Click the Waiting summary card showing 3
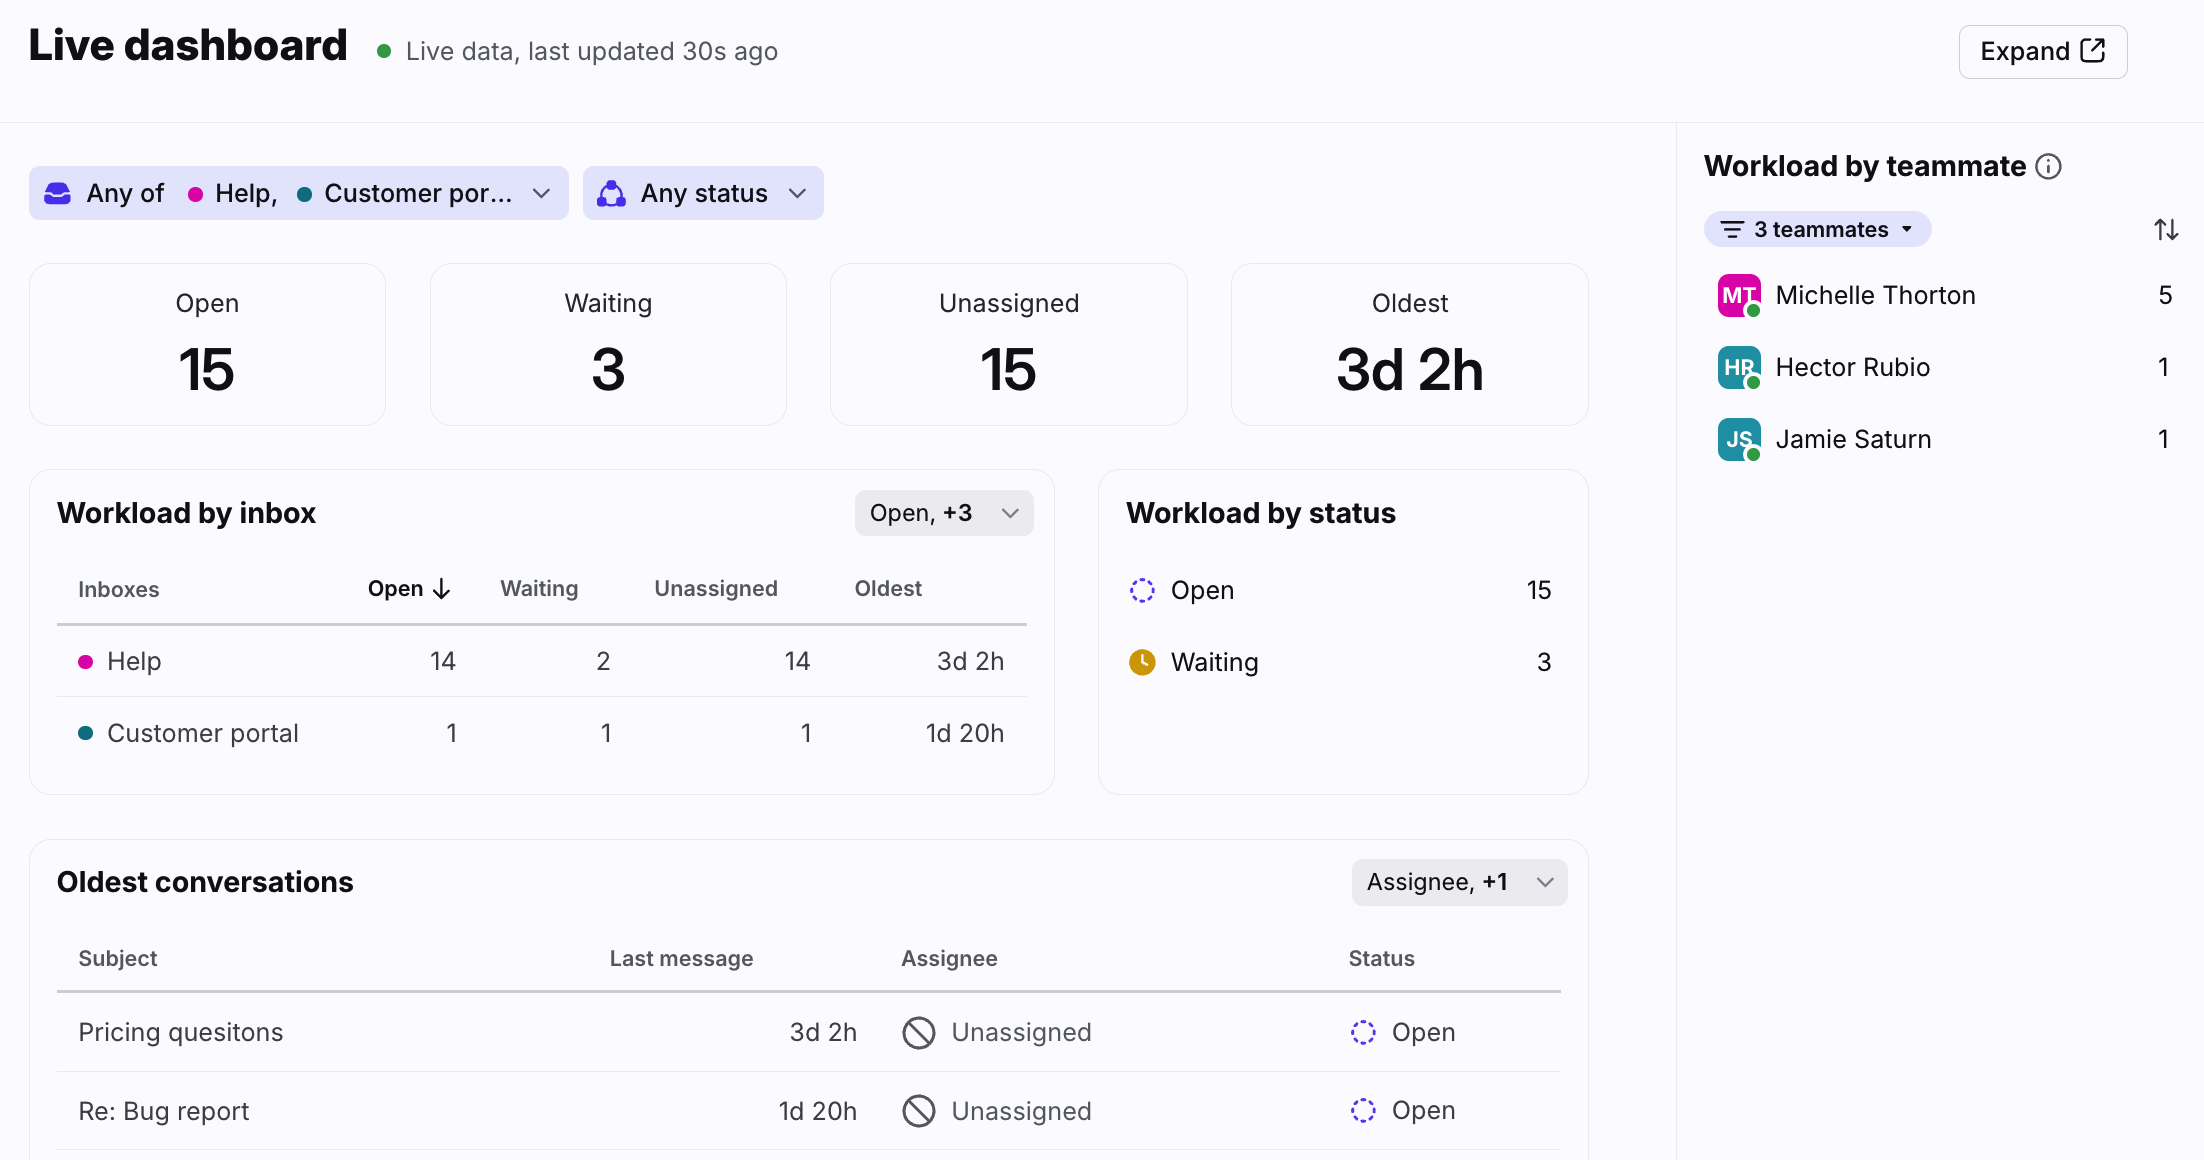 (608, 345)
